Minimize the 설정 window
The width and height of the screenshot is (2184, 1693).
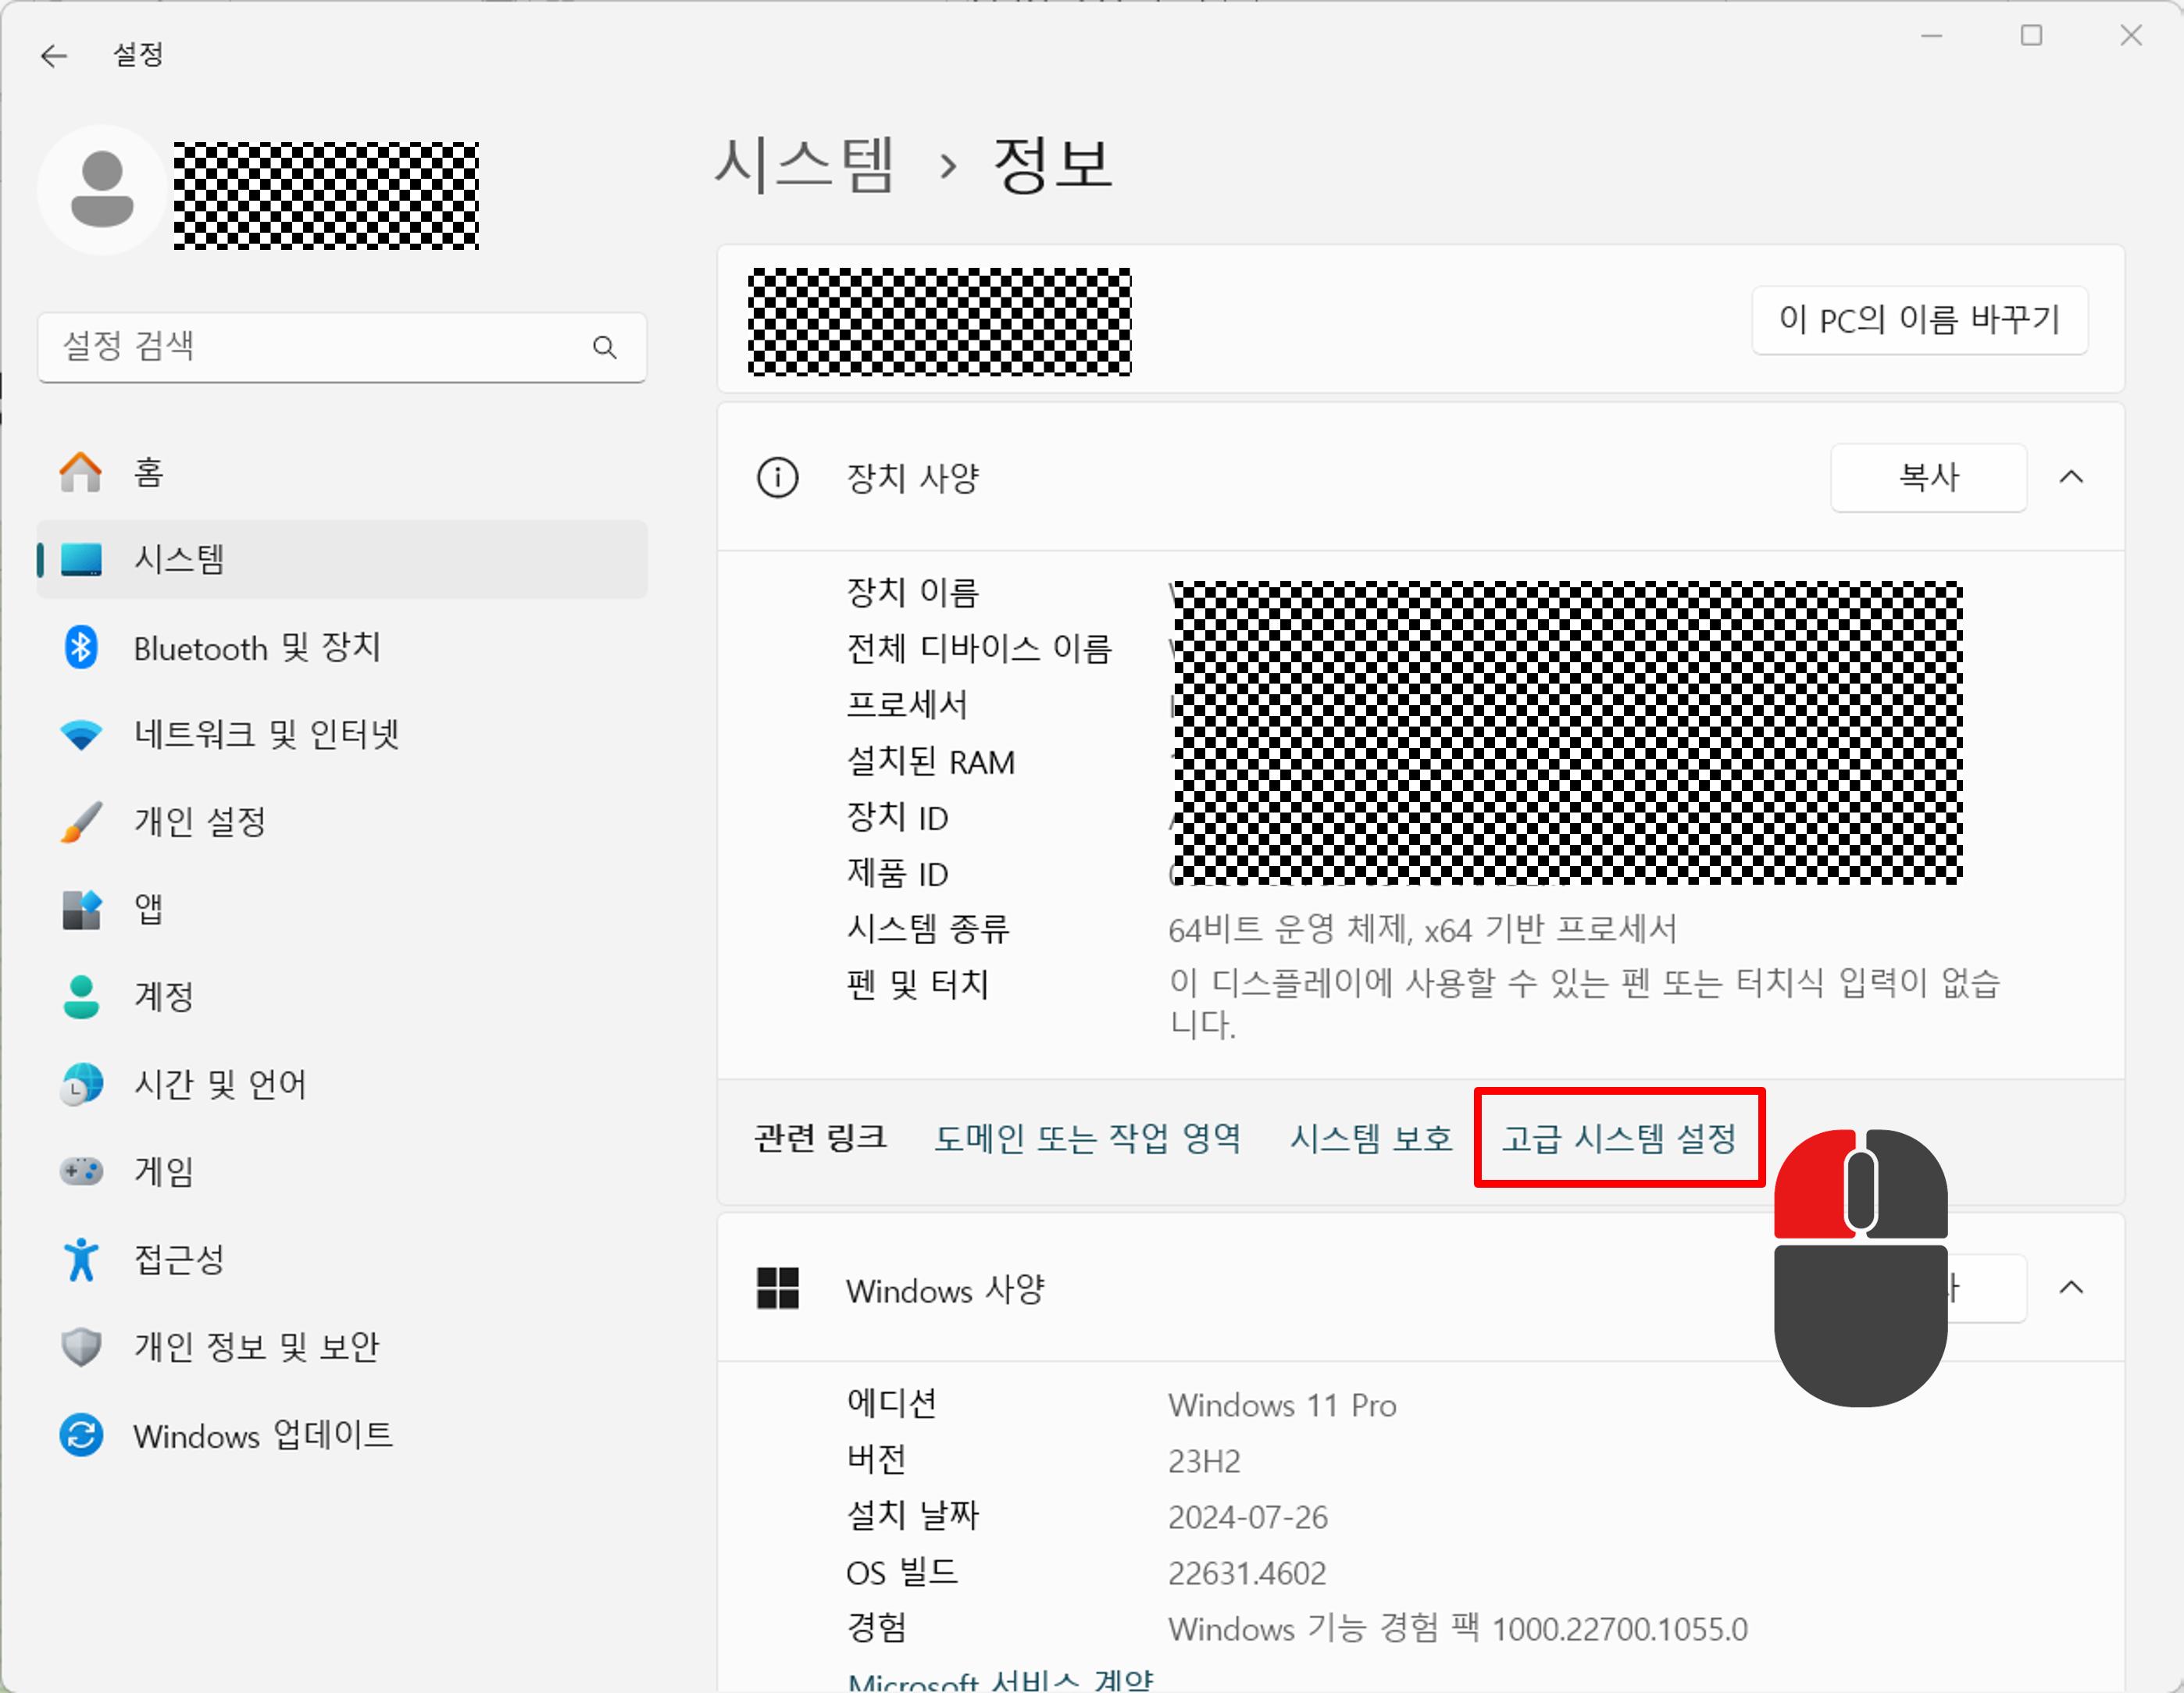coord(1931,36)
